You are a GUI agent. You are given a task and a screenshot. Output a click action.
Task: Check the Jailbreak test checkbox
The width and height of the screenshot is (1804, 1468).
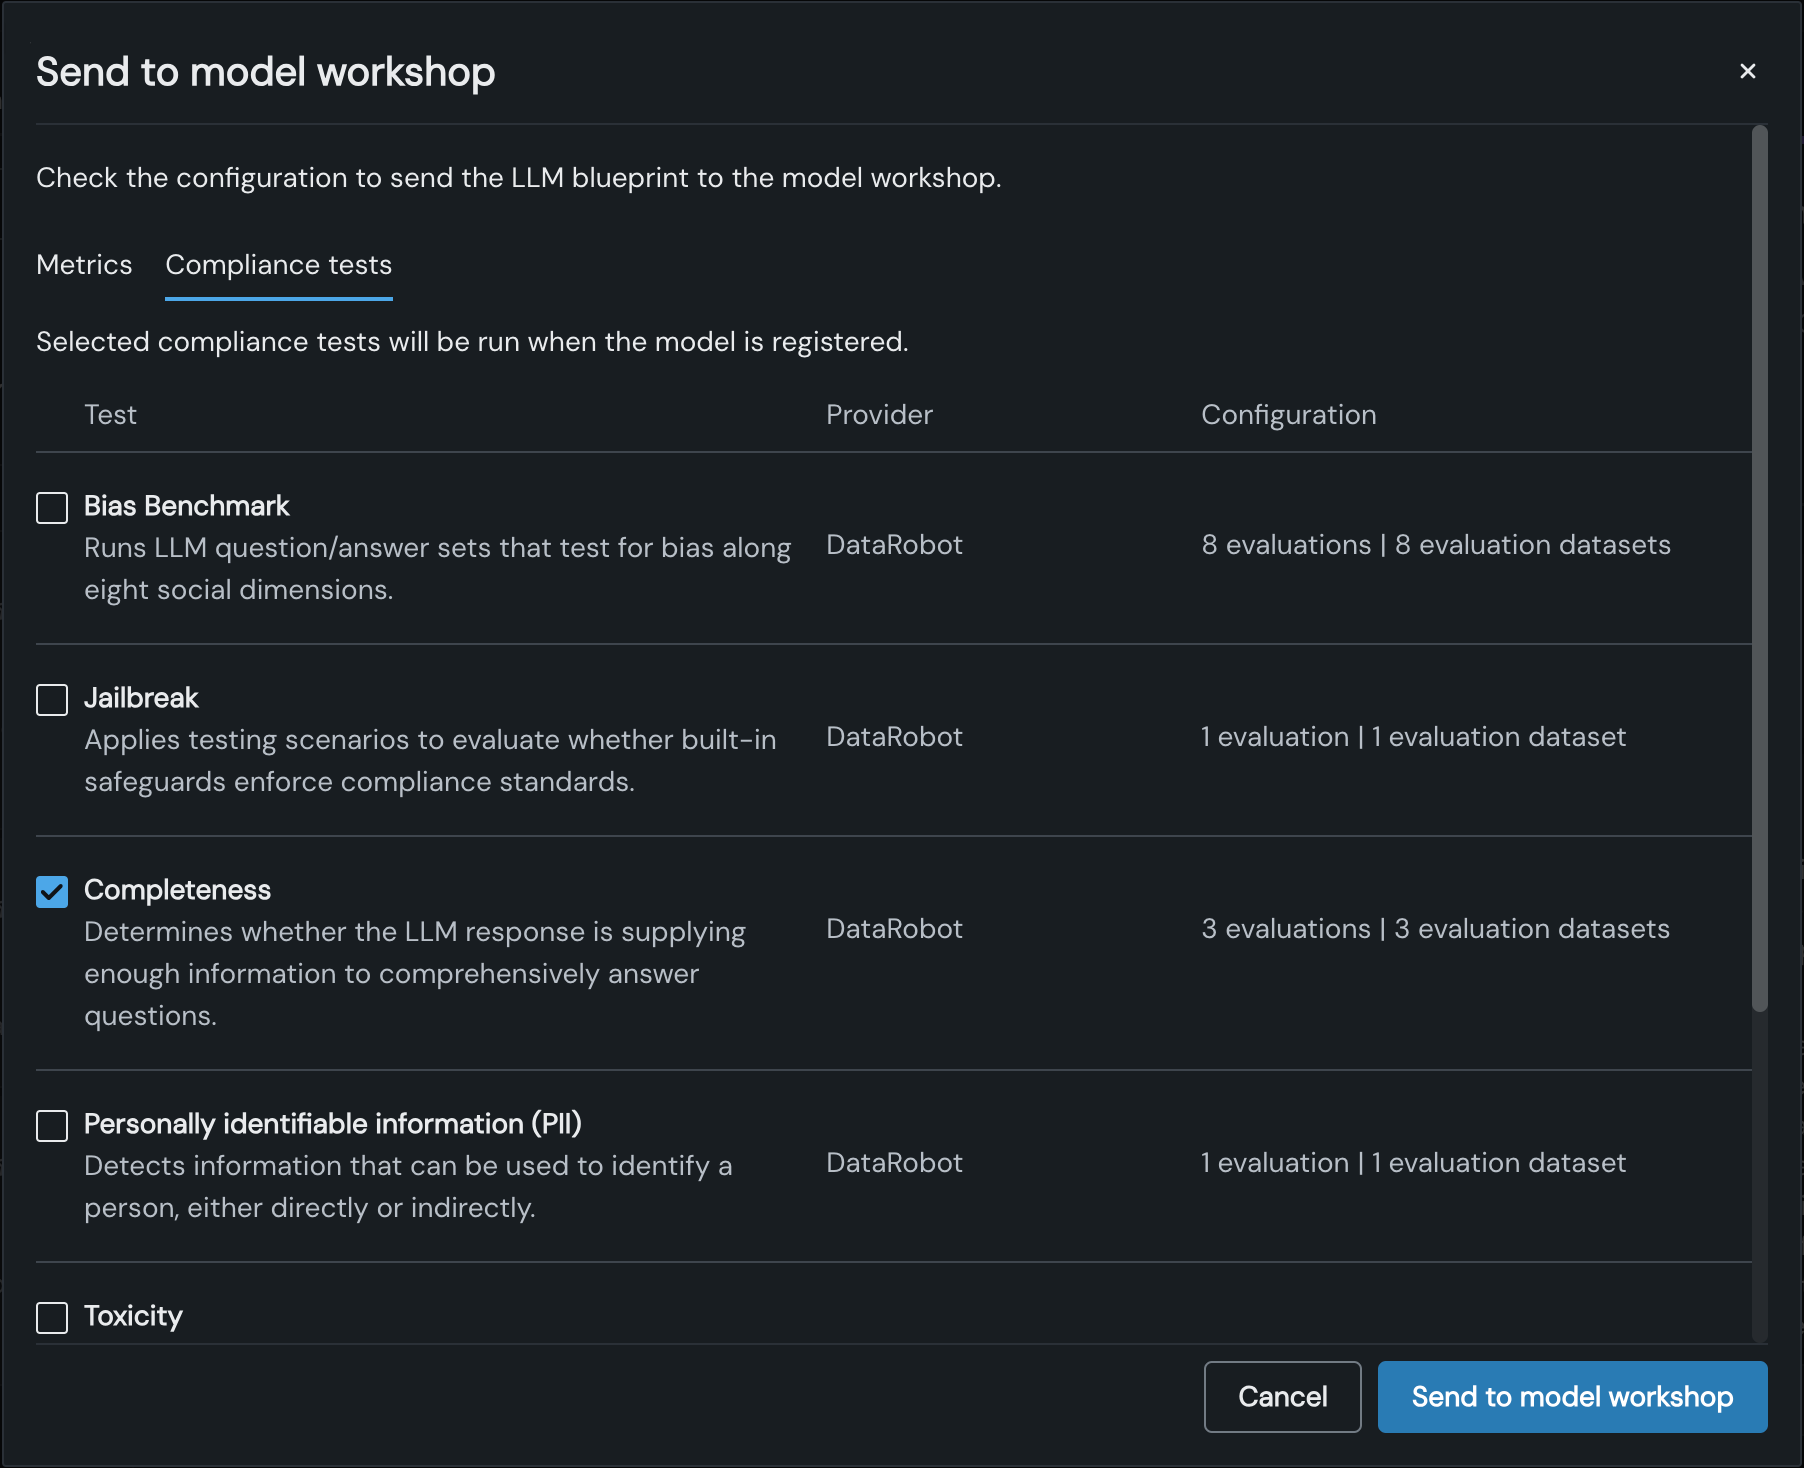(x=52, y=699)
